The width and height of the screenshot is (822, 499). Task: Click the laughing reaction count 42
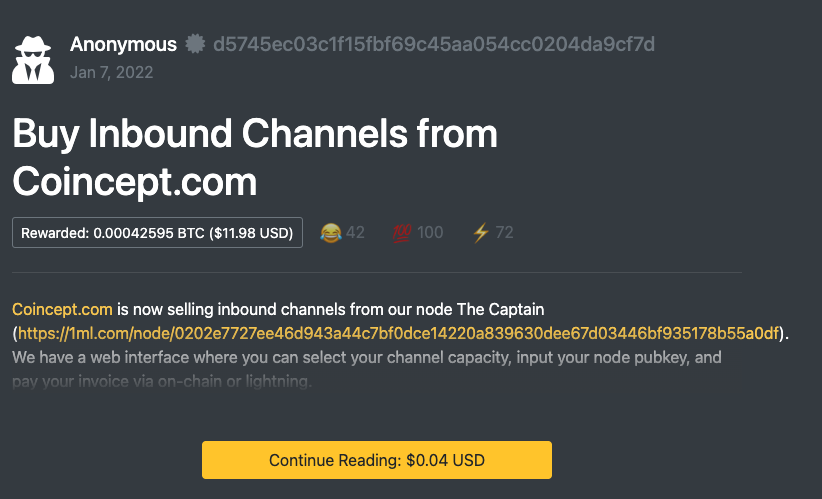[355, 233]
